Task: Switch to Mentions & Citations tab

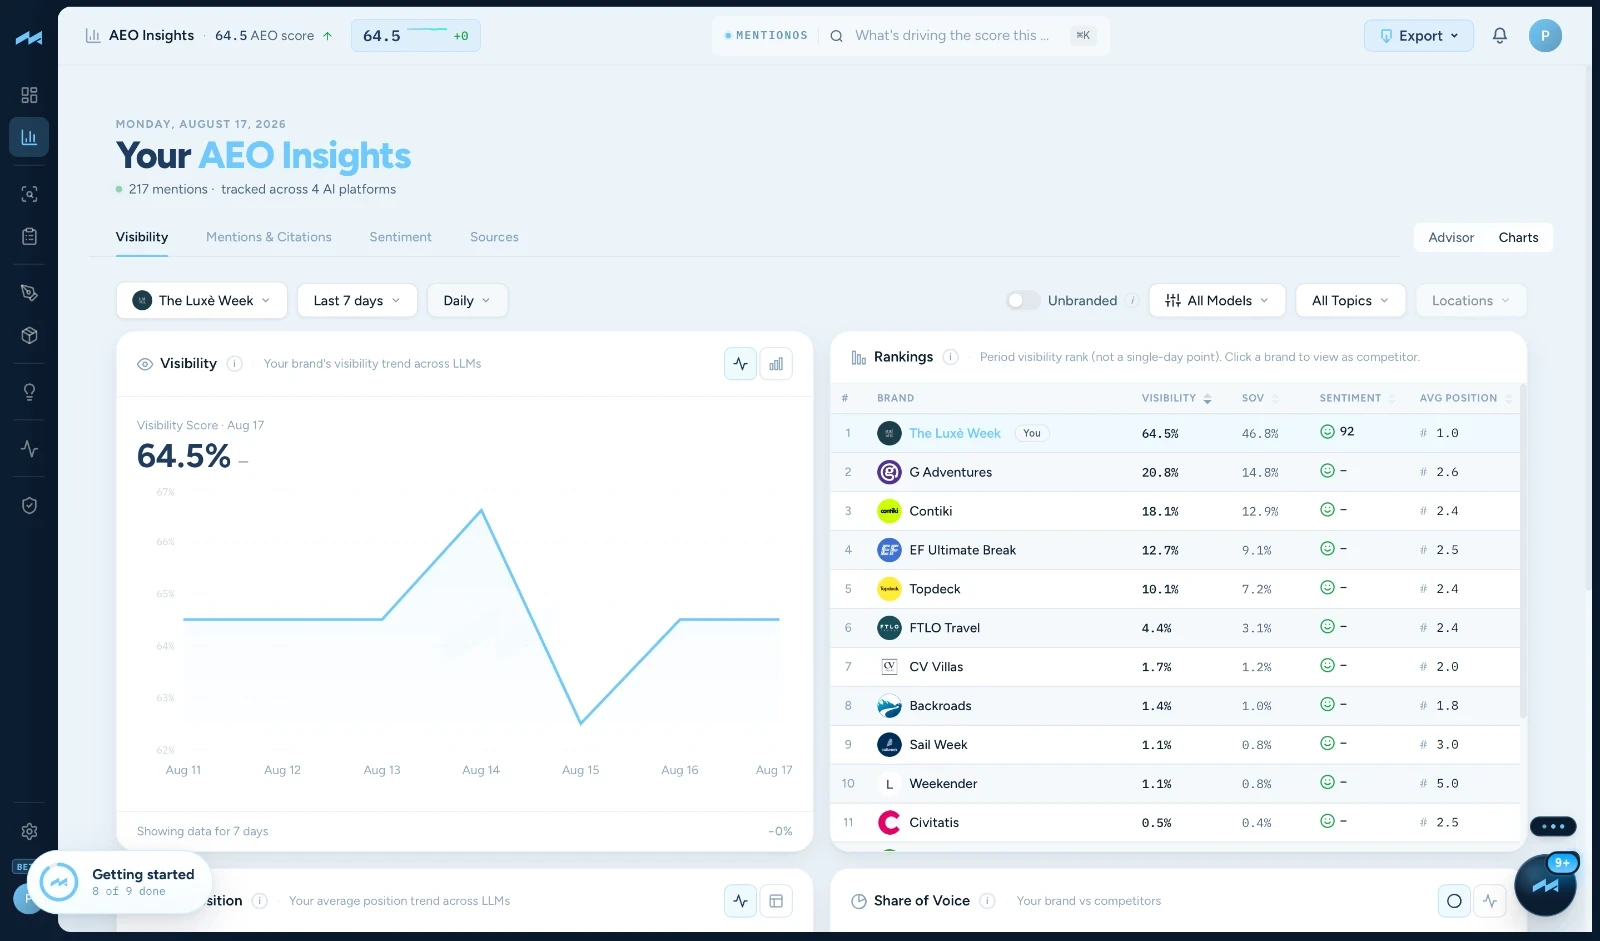Action: click(x=269, y=237)
